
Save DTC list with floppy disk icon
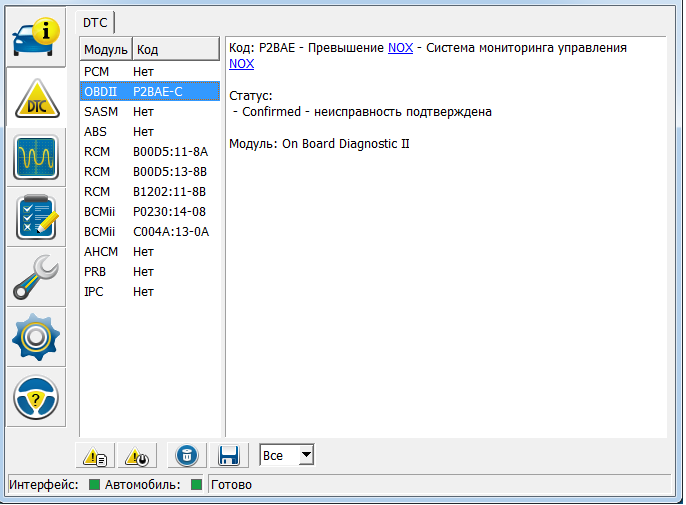coord(229,456)
